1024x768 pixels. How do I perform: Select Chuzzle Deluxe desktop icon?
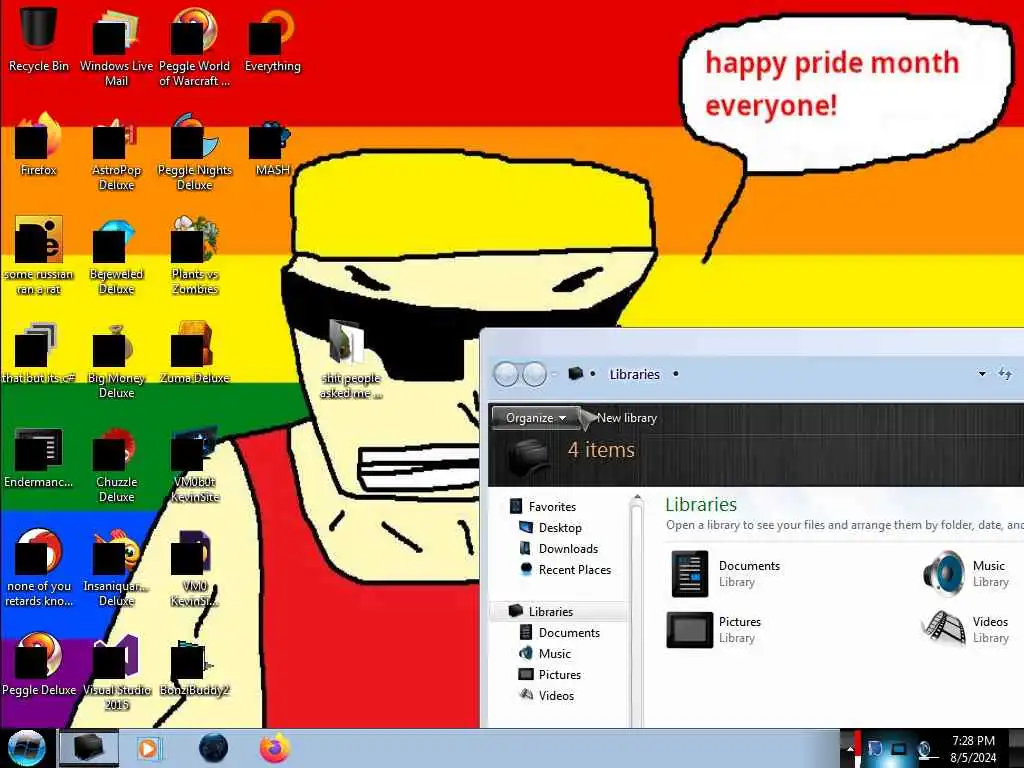point(116,464)
